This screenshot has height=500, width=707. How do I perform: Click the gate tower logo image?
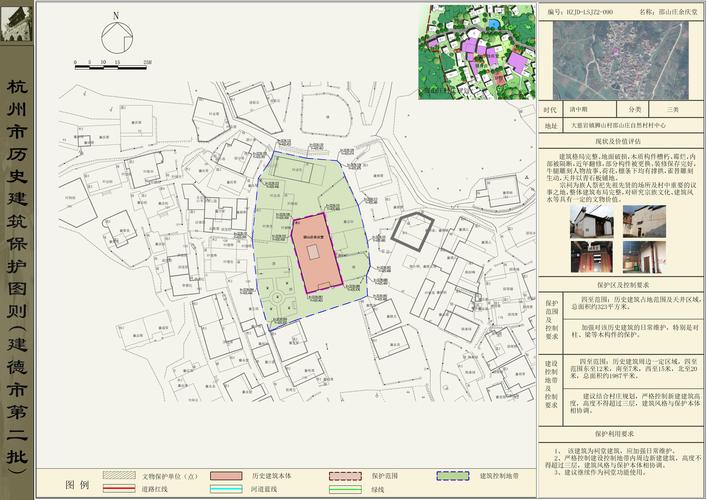click(16, 23)
